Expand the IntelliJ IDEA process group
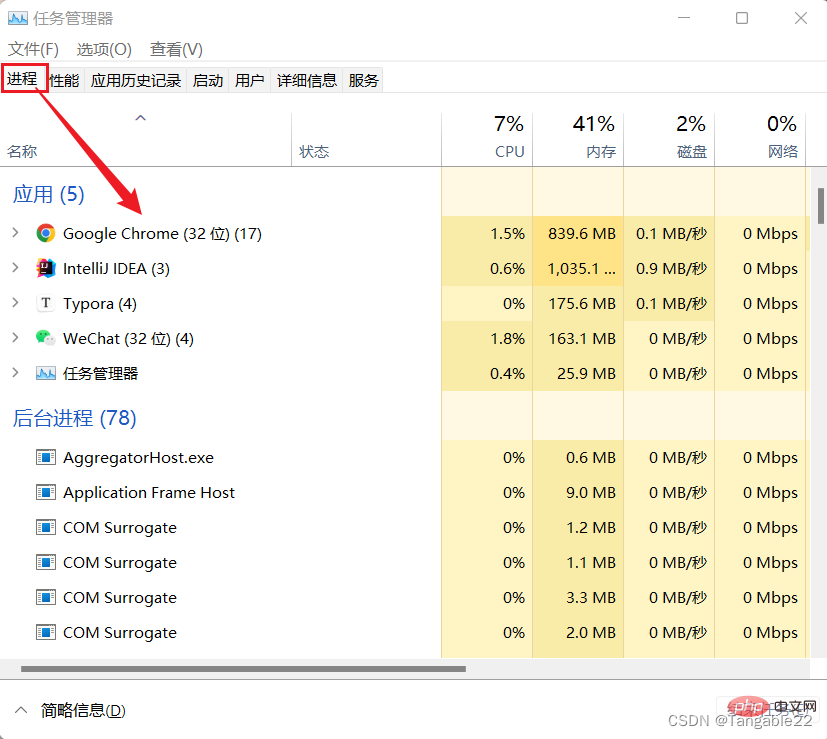Image resolution: width=827 pixels, height=739 pixels. [x=15, y=268]
